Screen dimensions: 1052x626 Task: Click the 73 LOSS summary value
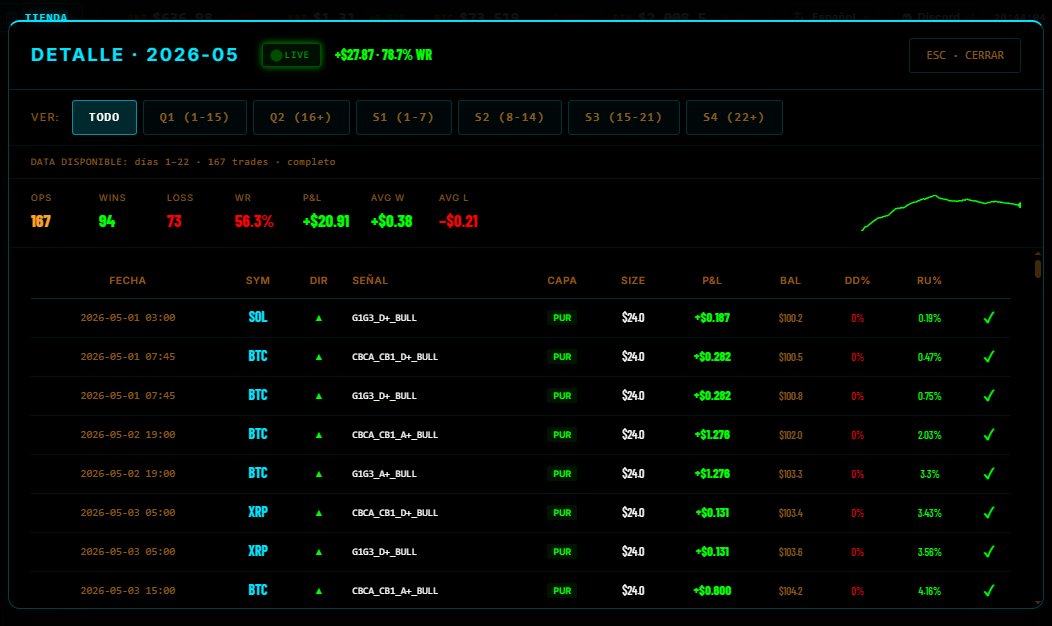174,221
